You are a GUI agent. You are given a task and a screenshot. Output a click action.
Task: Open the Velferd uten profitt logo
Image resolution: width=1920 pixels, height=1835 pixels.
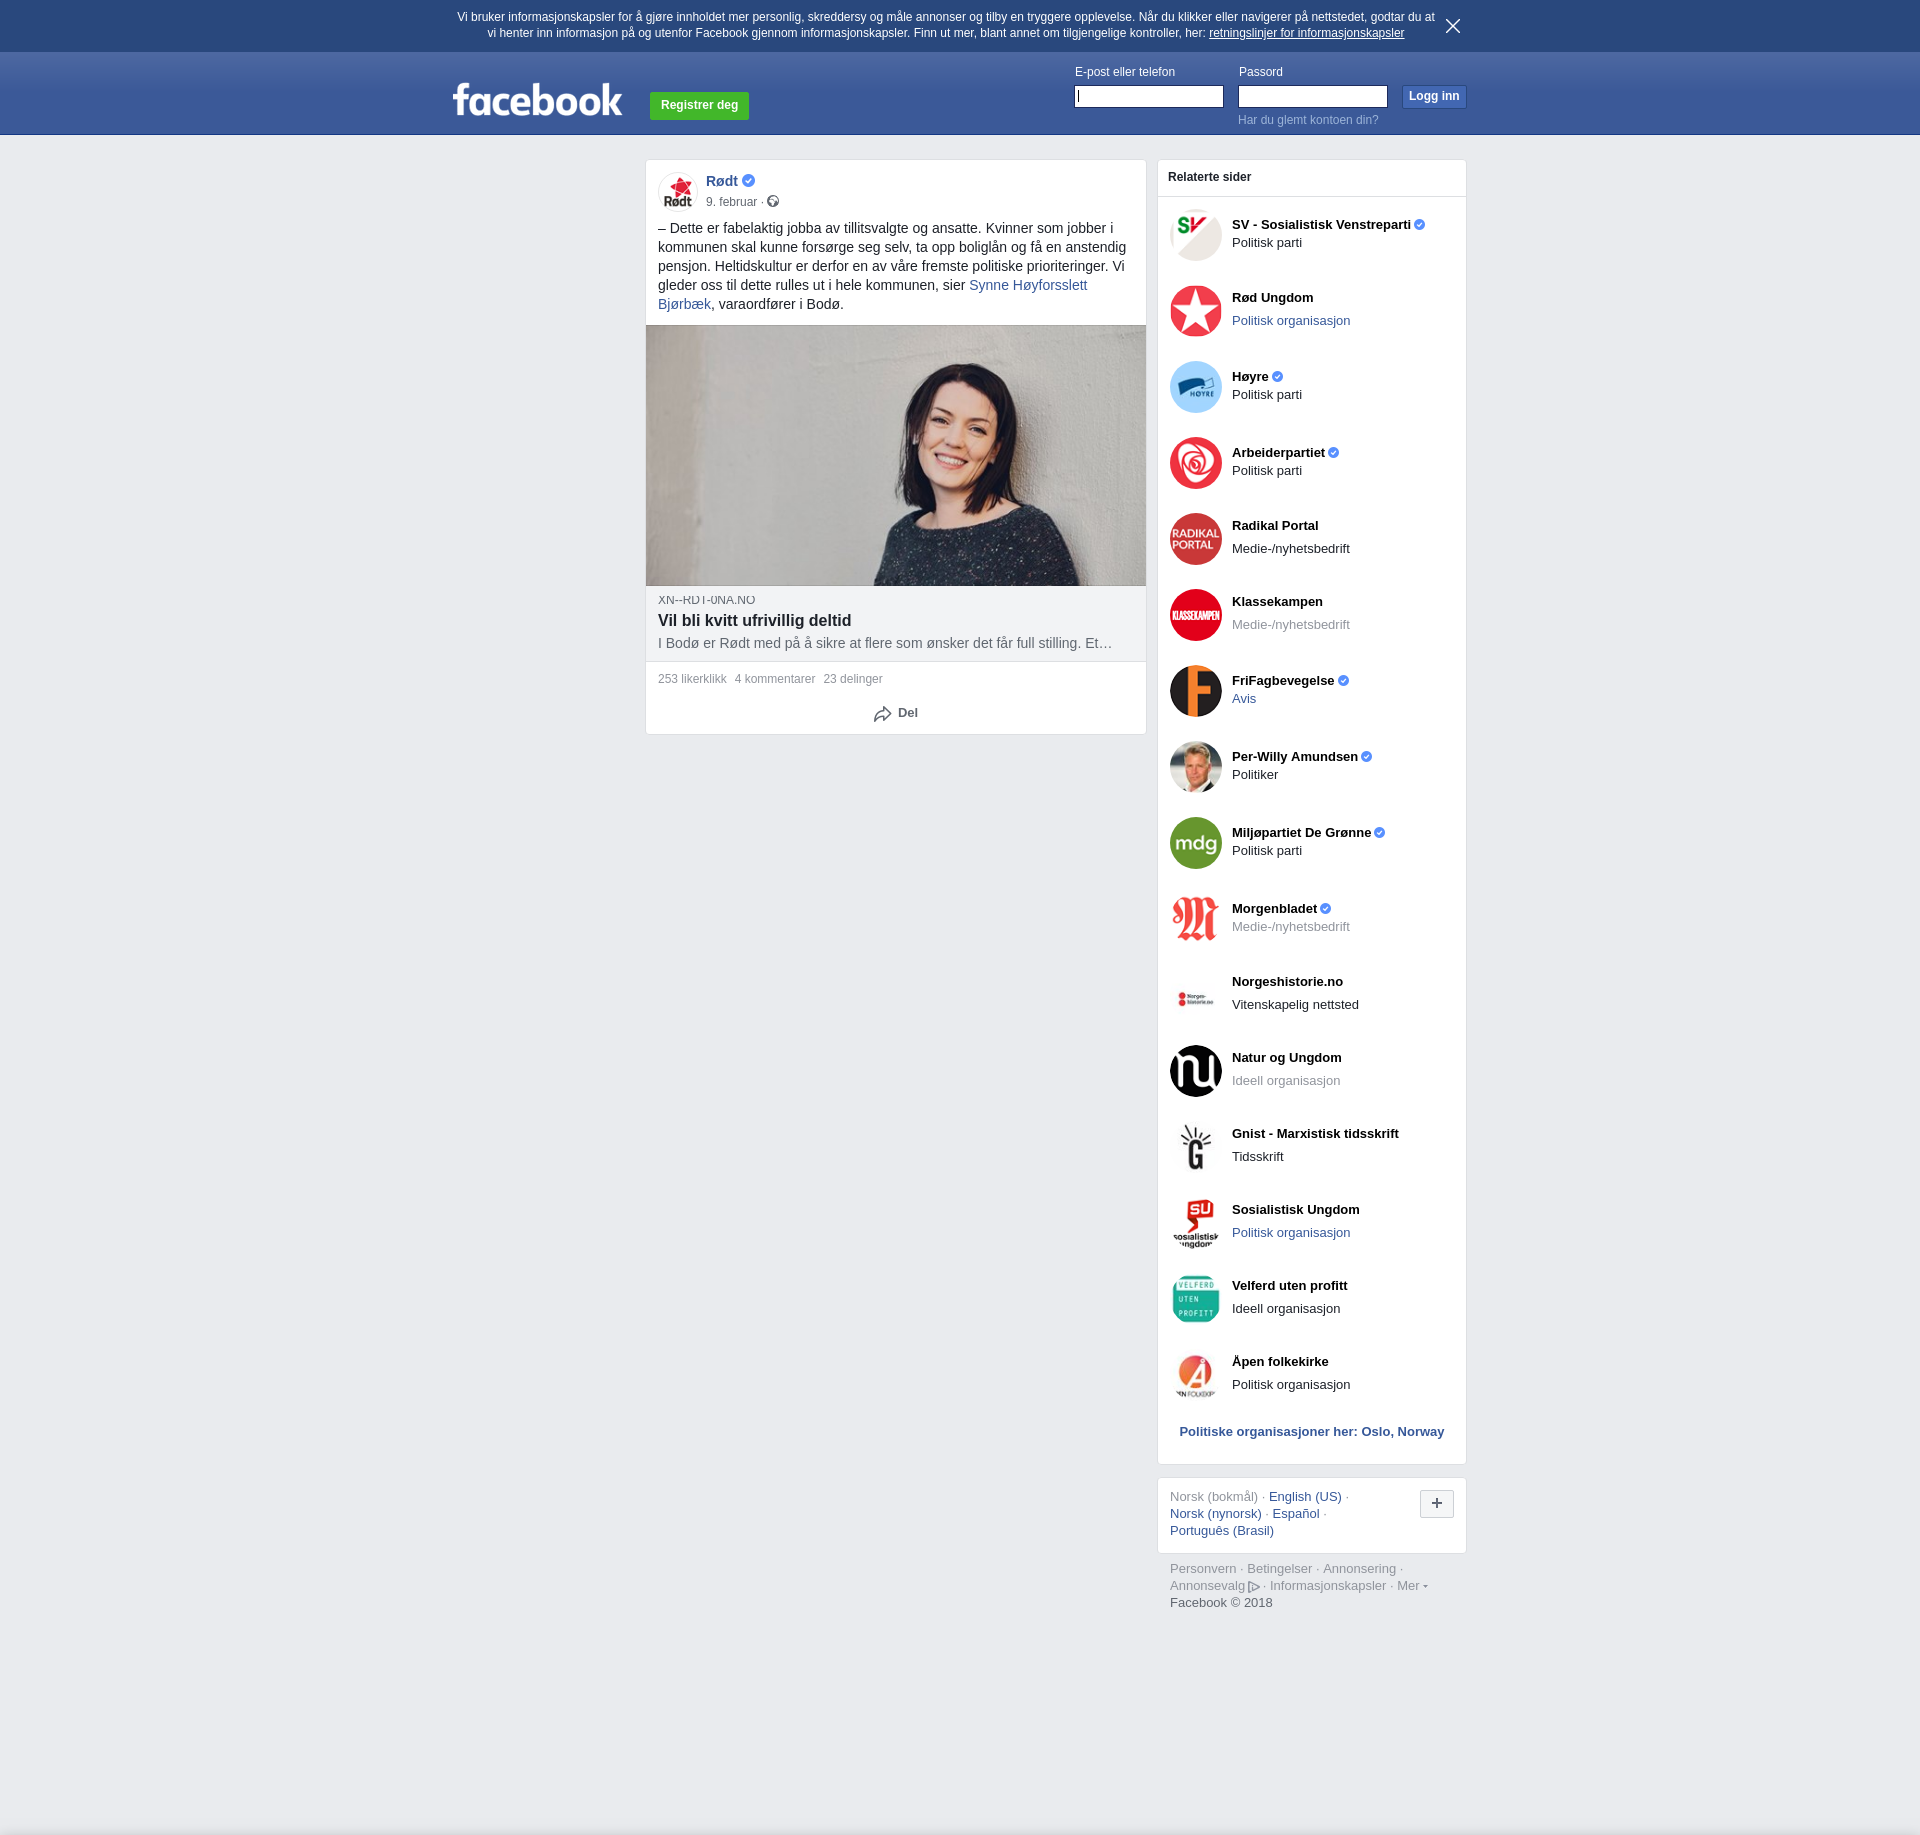(x=1196, y=1299)
